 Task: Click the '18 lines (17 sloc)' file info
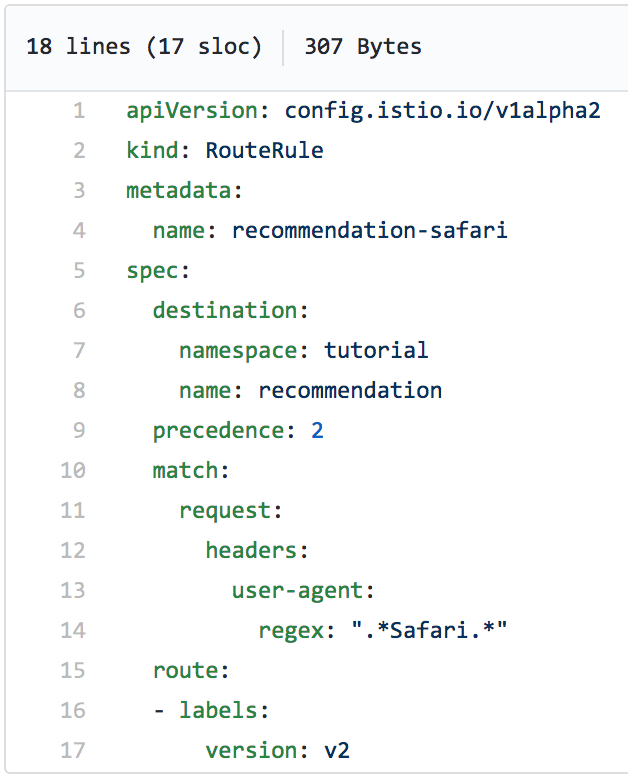143,46
